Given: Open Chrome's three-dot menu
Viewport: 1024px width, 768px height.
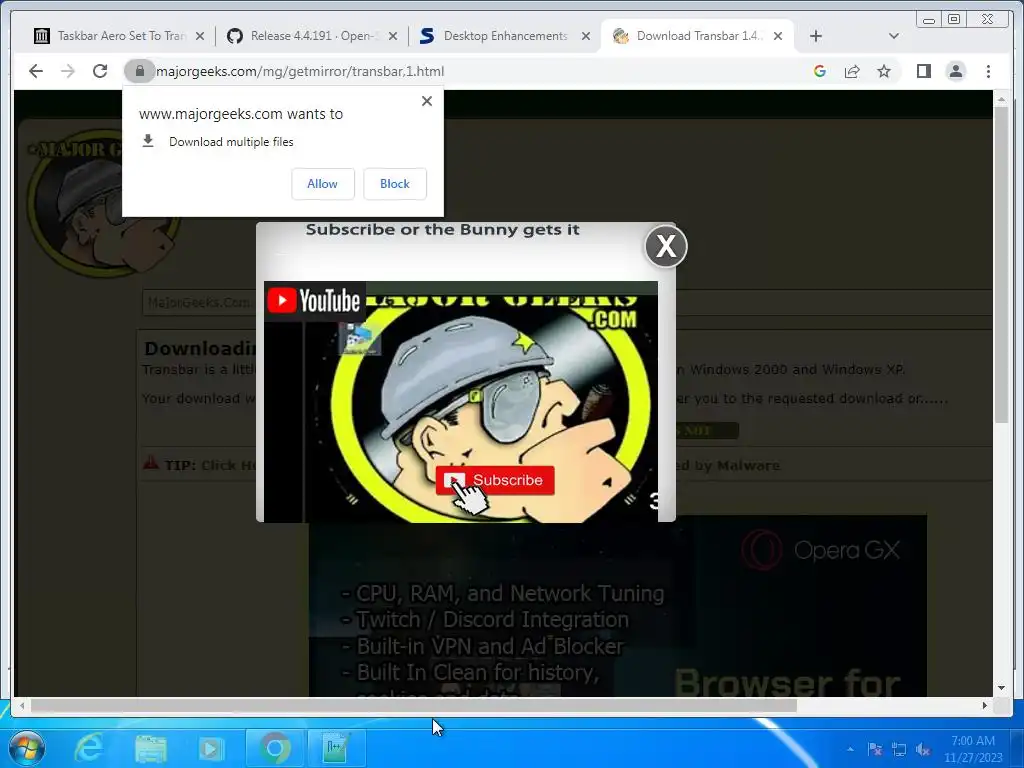Looking at the screenshot, I should click(988, 71).
